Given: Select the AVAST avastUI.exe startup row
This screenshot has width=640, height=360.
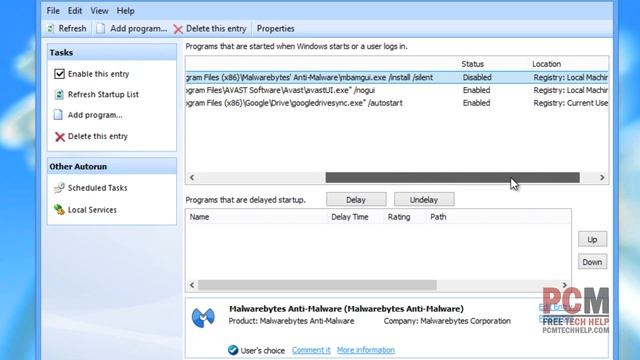Looking at the screenshot, I should tap(397, 90).
